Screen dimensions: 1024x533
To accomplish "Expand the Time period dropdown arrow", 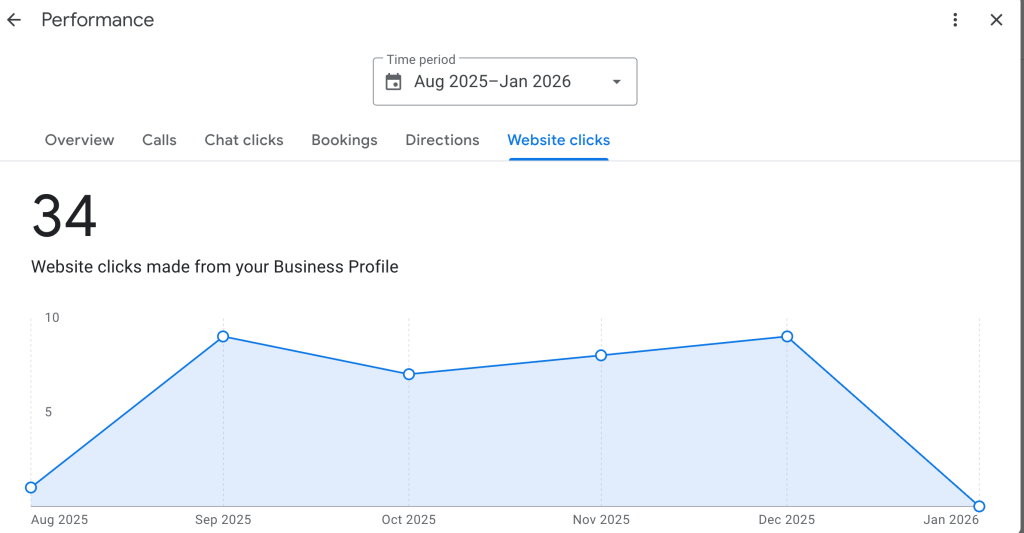I will 616,82.
